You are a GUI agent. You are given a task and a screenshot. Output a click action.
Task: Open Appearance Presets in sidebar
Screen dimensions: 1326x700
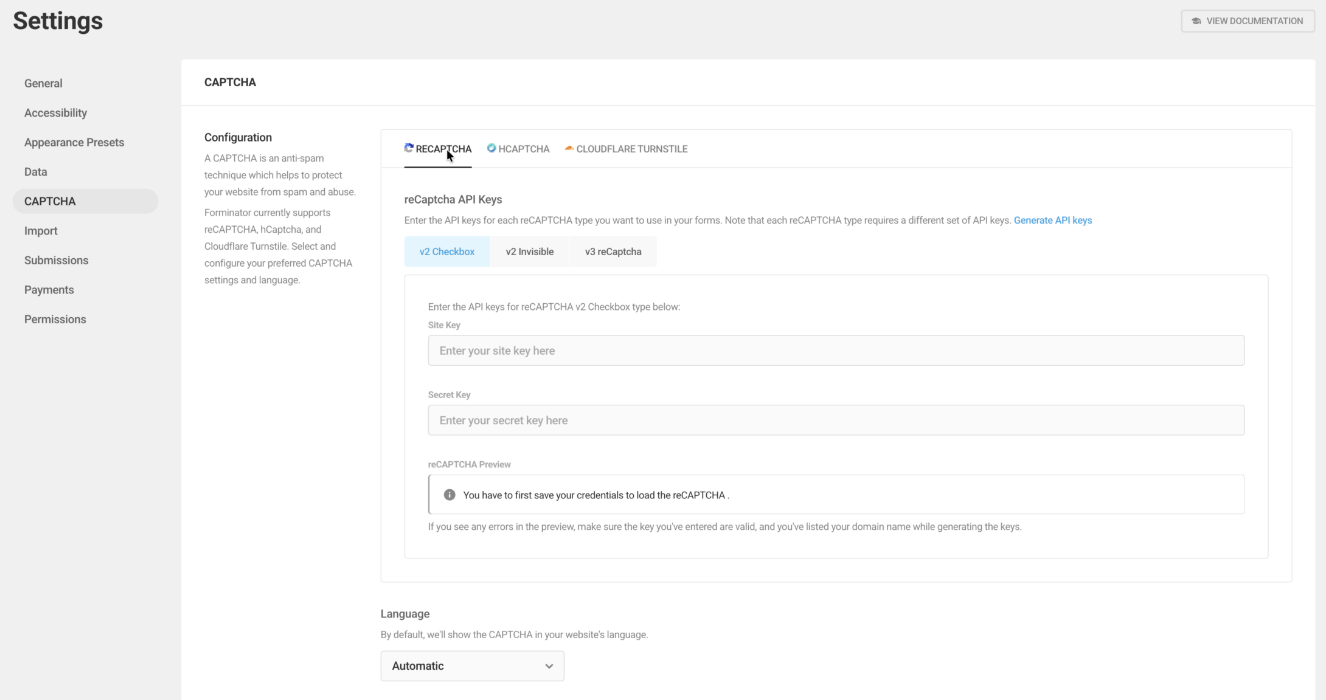74,143
